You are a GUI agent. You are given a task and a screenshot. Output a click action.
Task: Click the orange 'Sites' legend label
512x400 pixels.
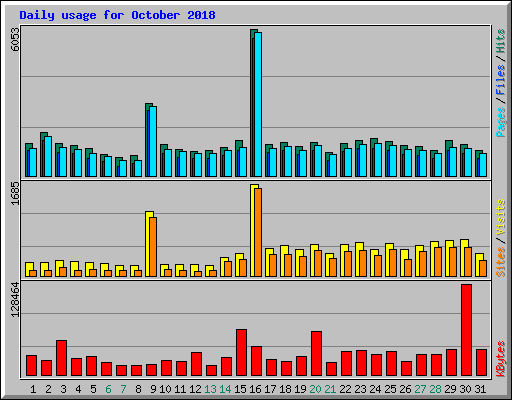click(x=501, y=262)
